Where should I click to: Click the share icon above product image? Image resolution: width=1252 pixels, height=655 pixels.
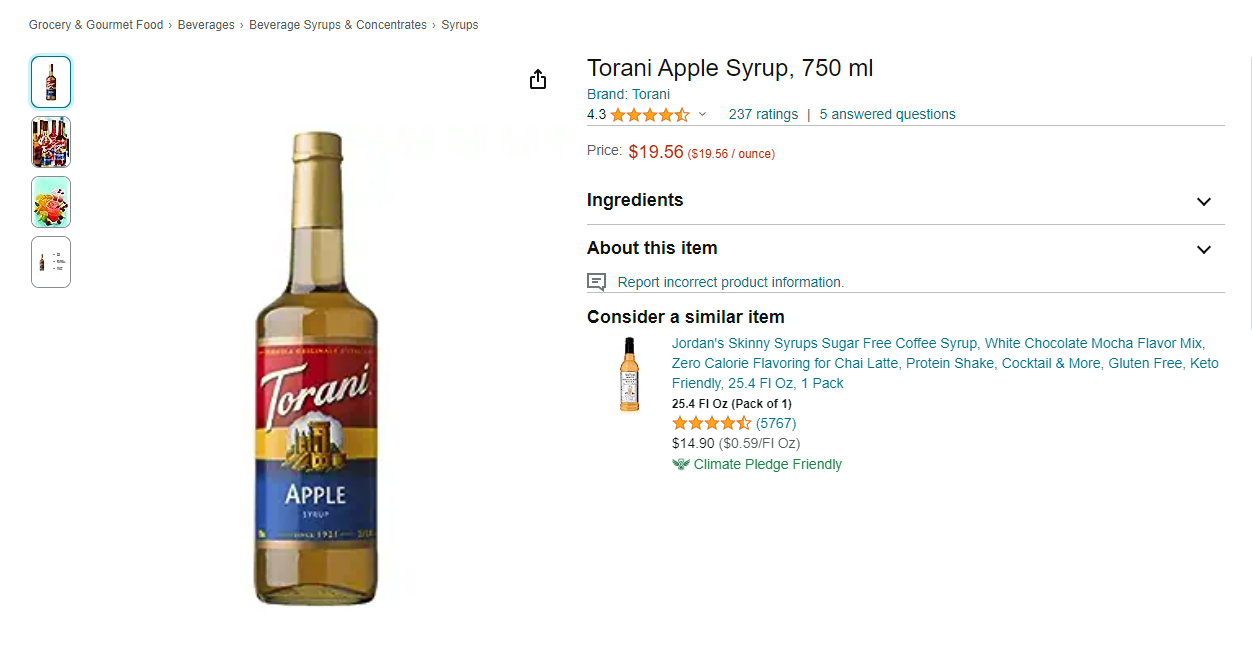pos(538,79)
